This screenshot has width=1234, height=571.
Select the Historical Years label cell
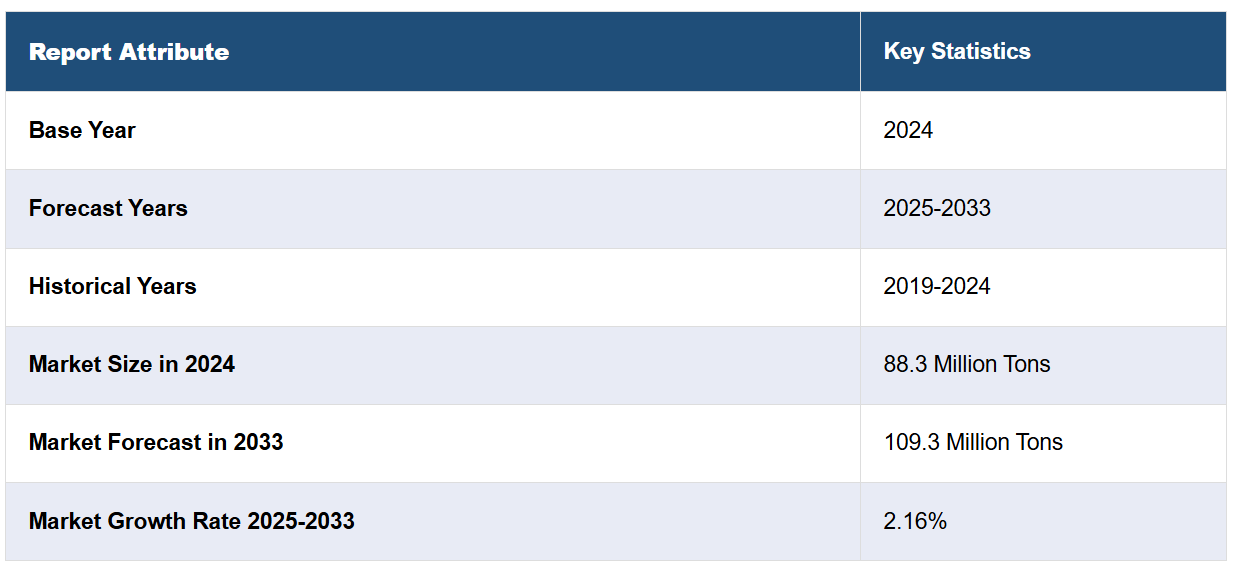click(112, 286)
